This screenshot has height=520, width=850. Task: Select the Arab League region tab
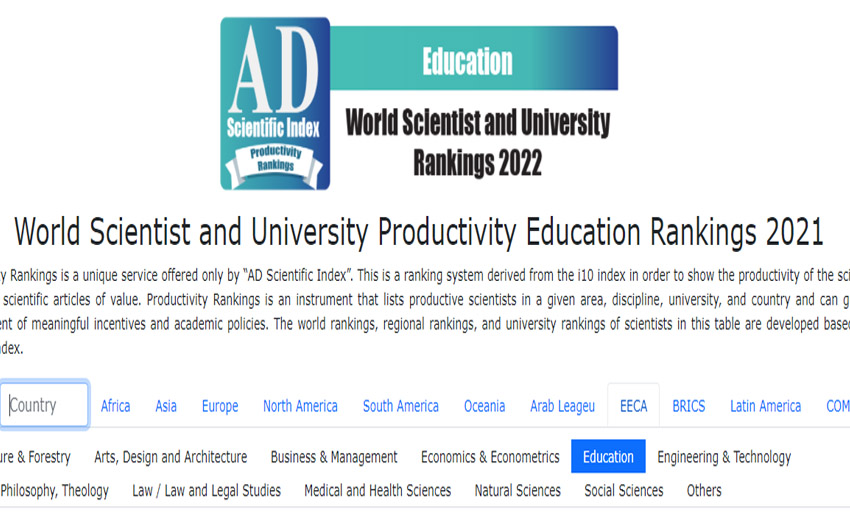[x=562, y=406]
